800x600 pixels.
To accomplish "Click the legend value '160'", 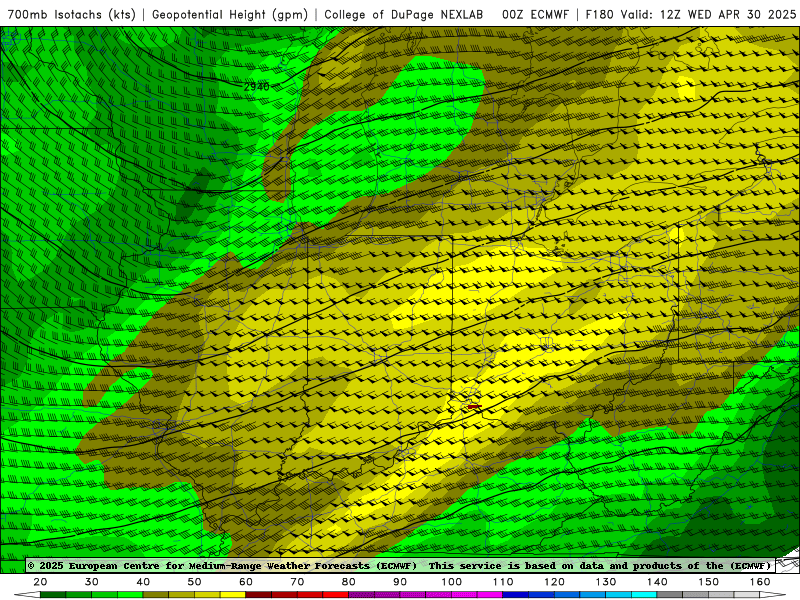I will tap(760, 582).
